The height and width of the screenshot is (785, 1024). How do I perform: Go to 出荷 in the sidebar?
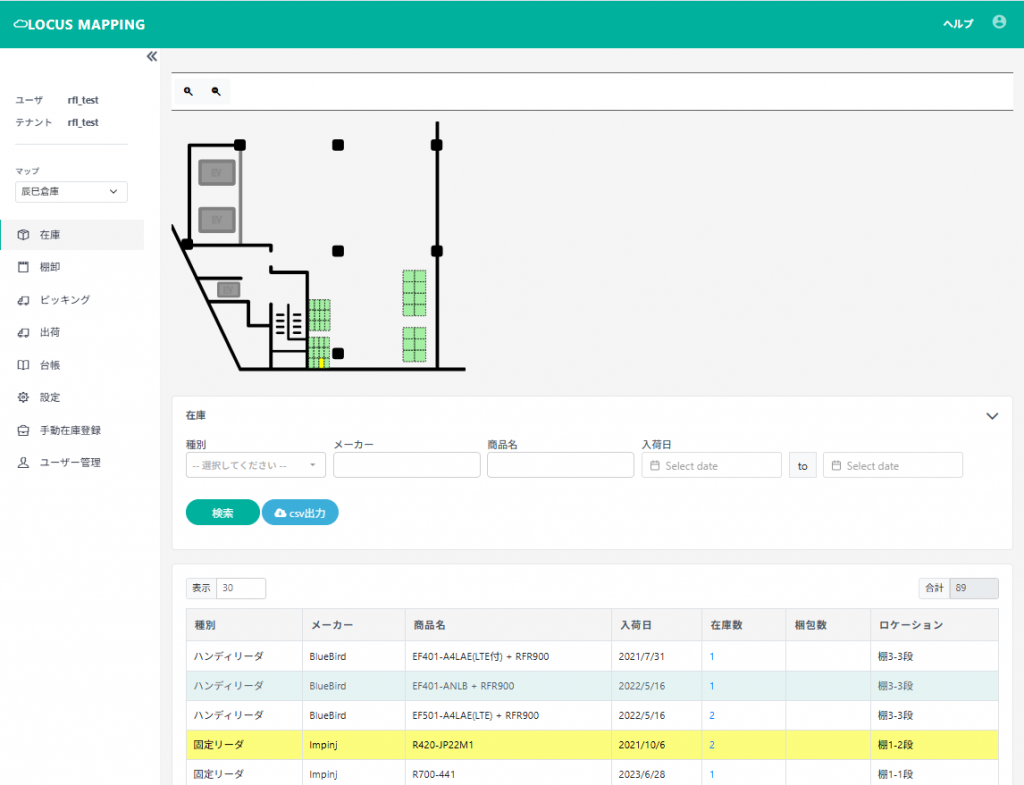click(50, 332)
